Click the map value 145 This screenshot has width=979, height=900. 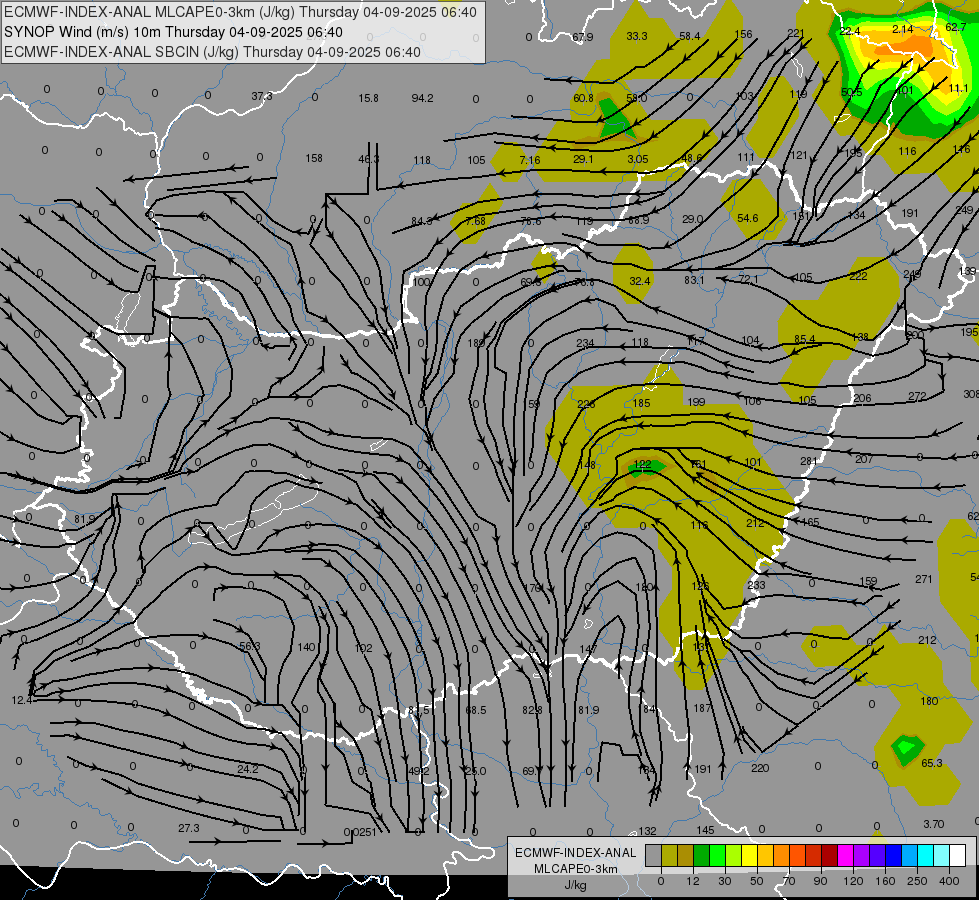pyautogui.click(x=705, y=830)
